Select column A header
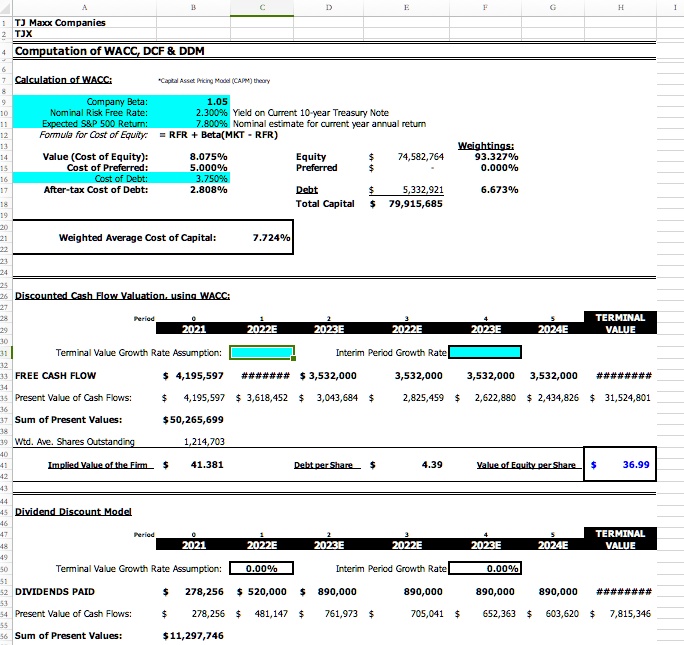This screenshot has width=684, height=645. tap(84, 7)
